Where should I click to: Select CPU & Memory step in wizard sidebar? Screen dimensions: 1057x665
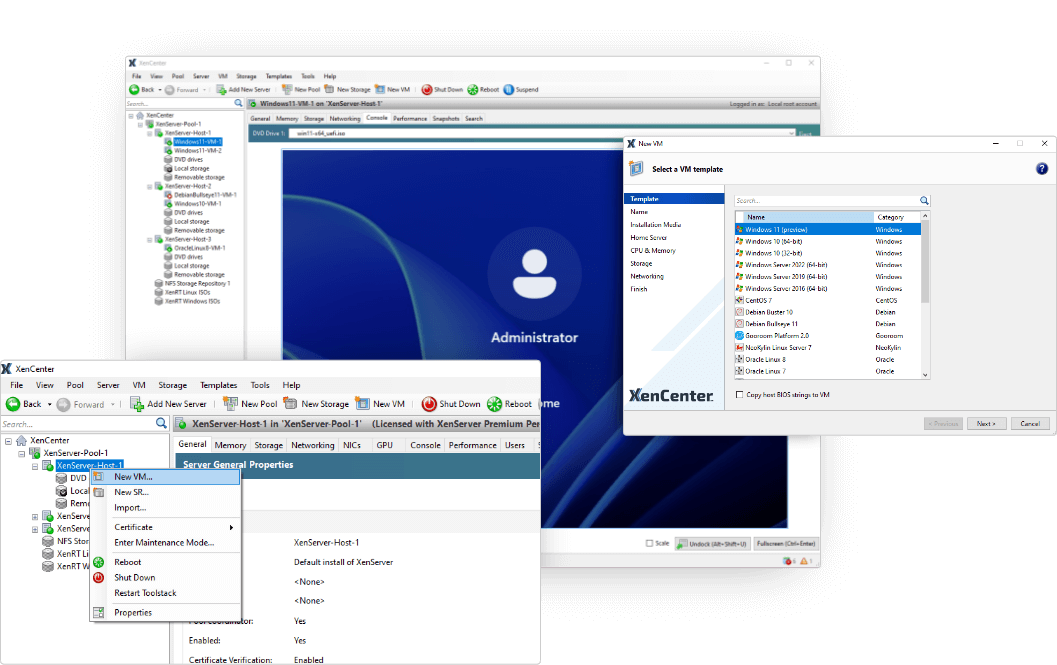[653, 250]
